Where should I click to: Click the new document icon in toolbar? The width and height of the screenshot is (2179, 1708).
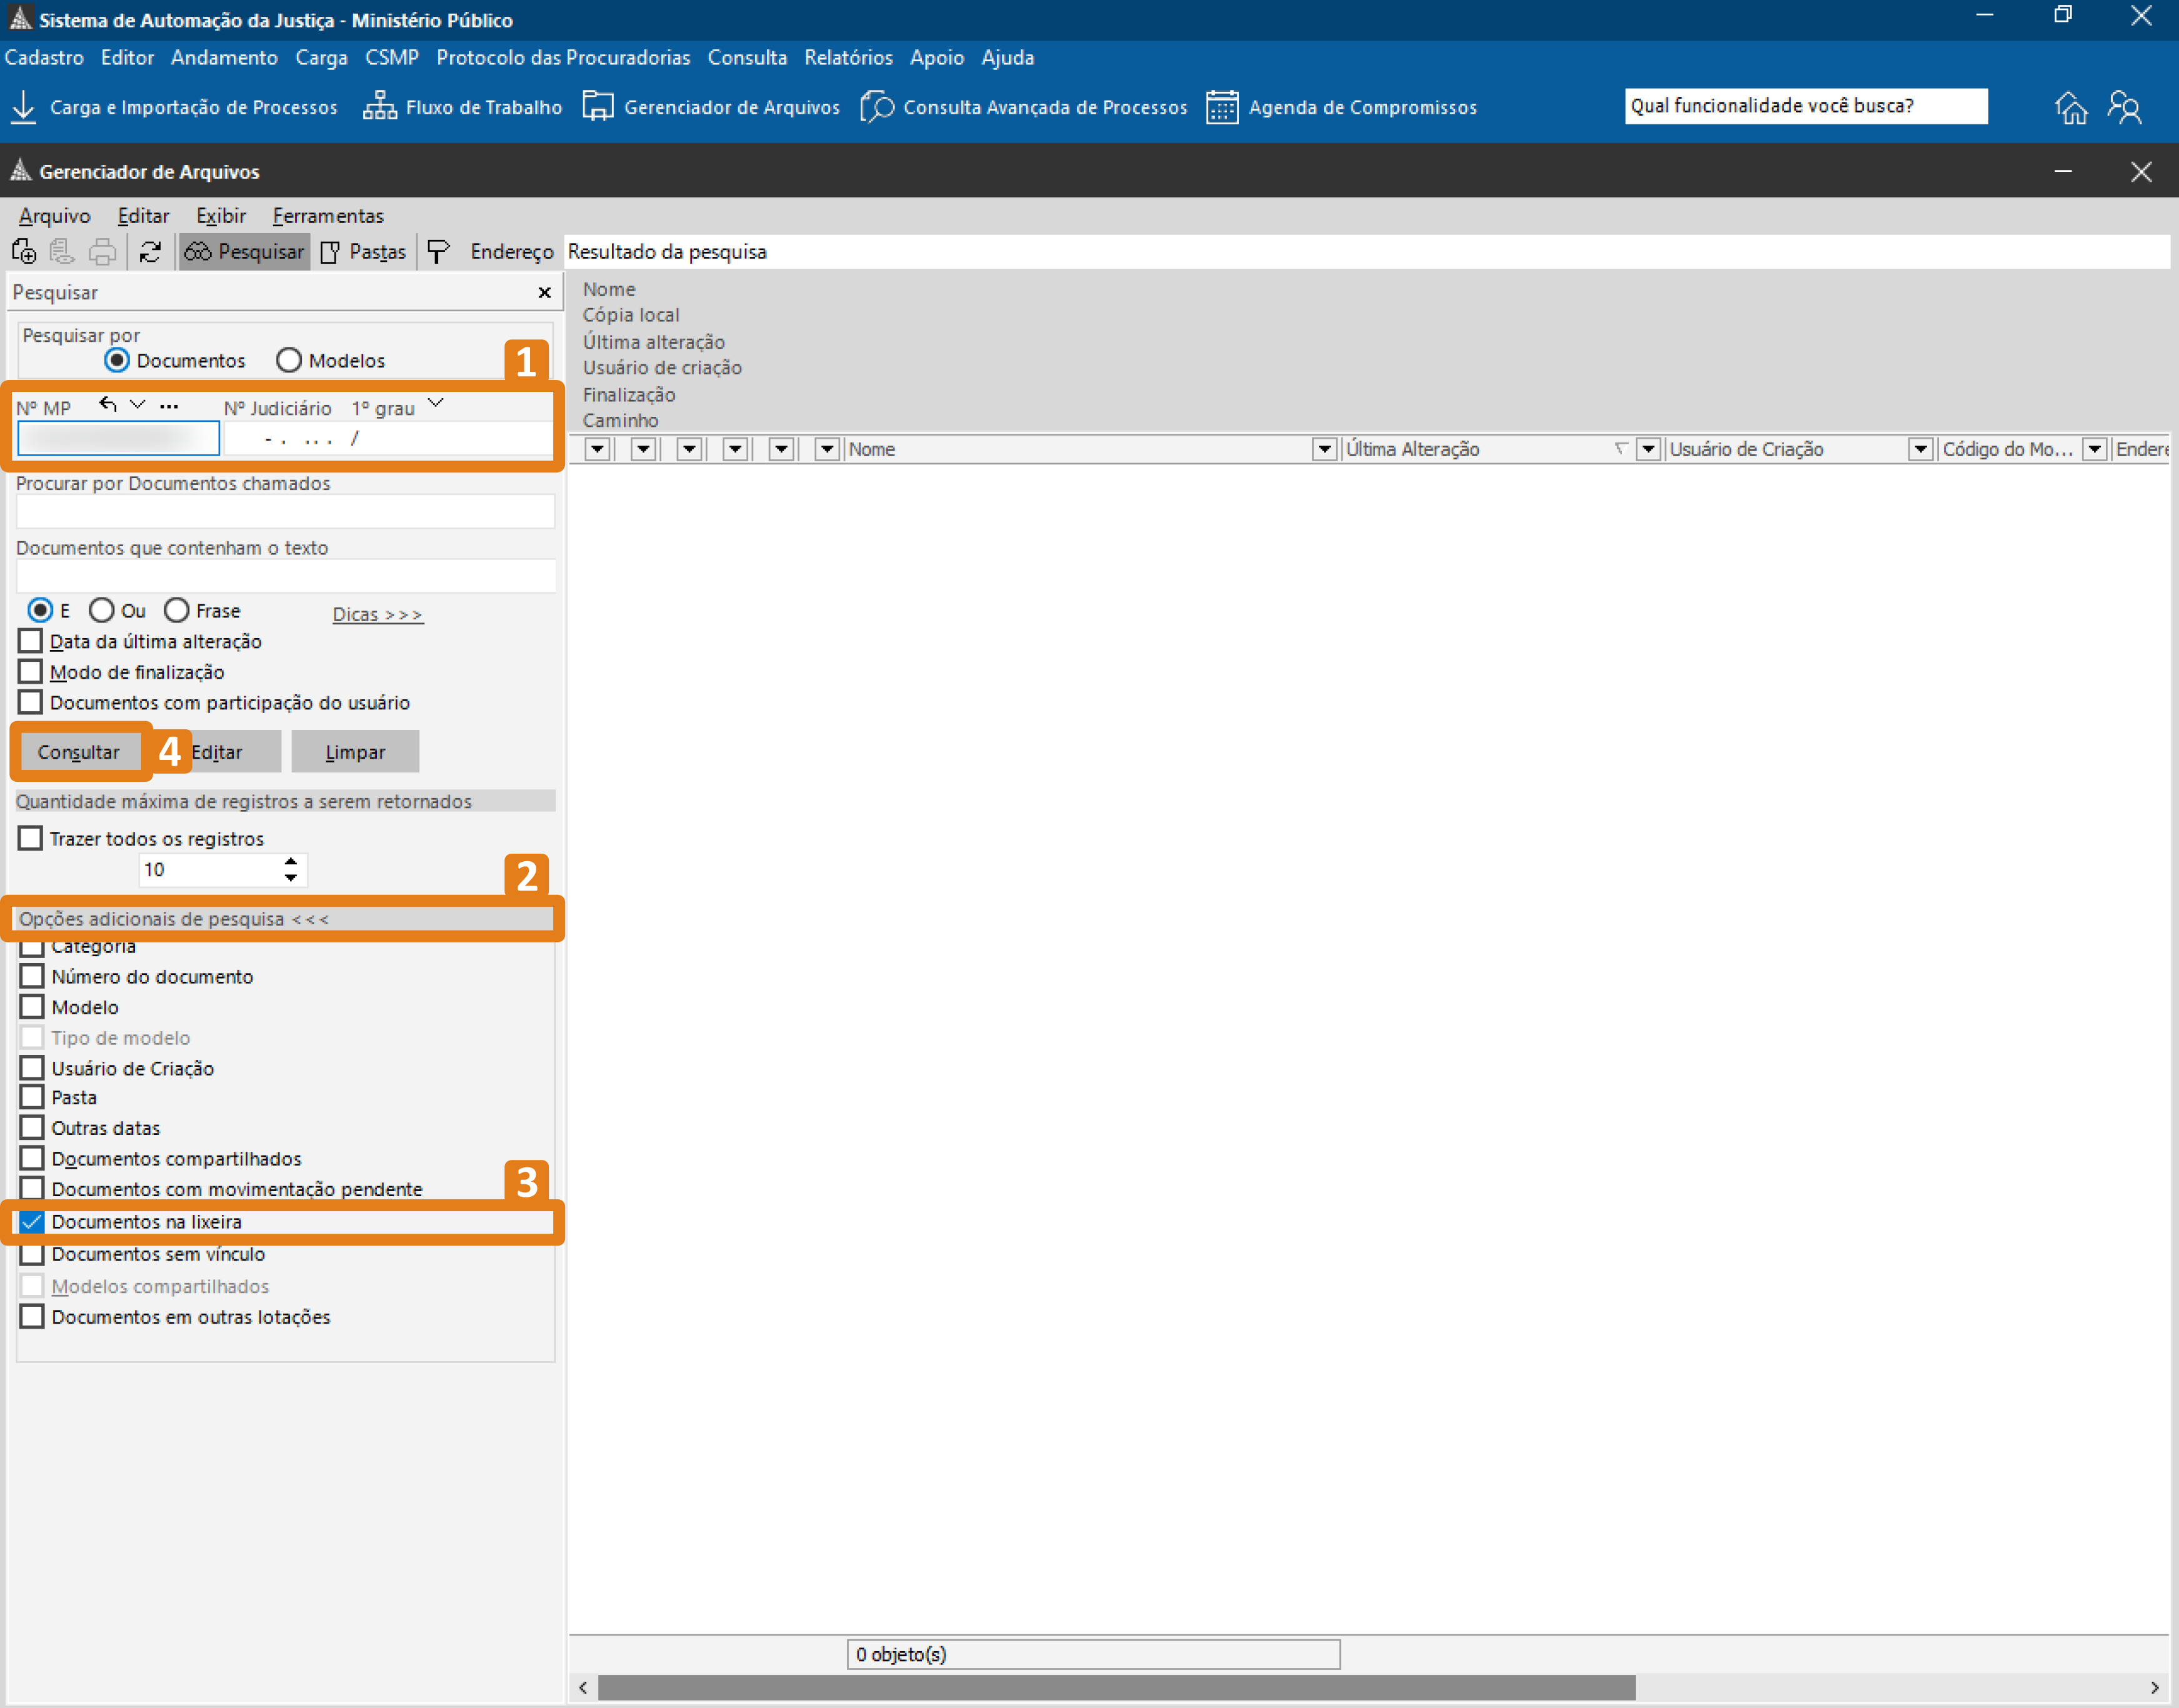(x=24, y=252)
